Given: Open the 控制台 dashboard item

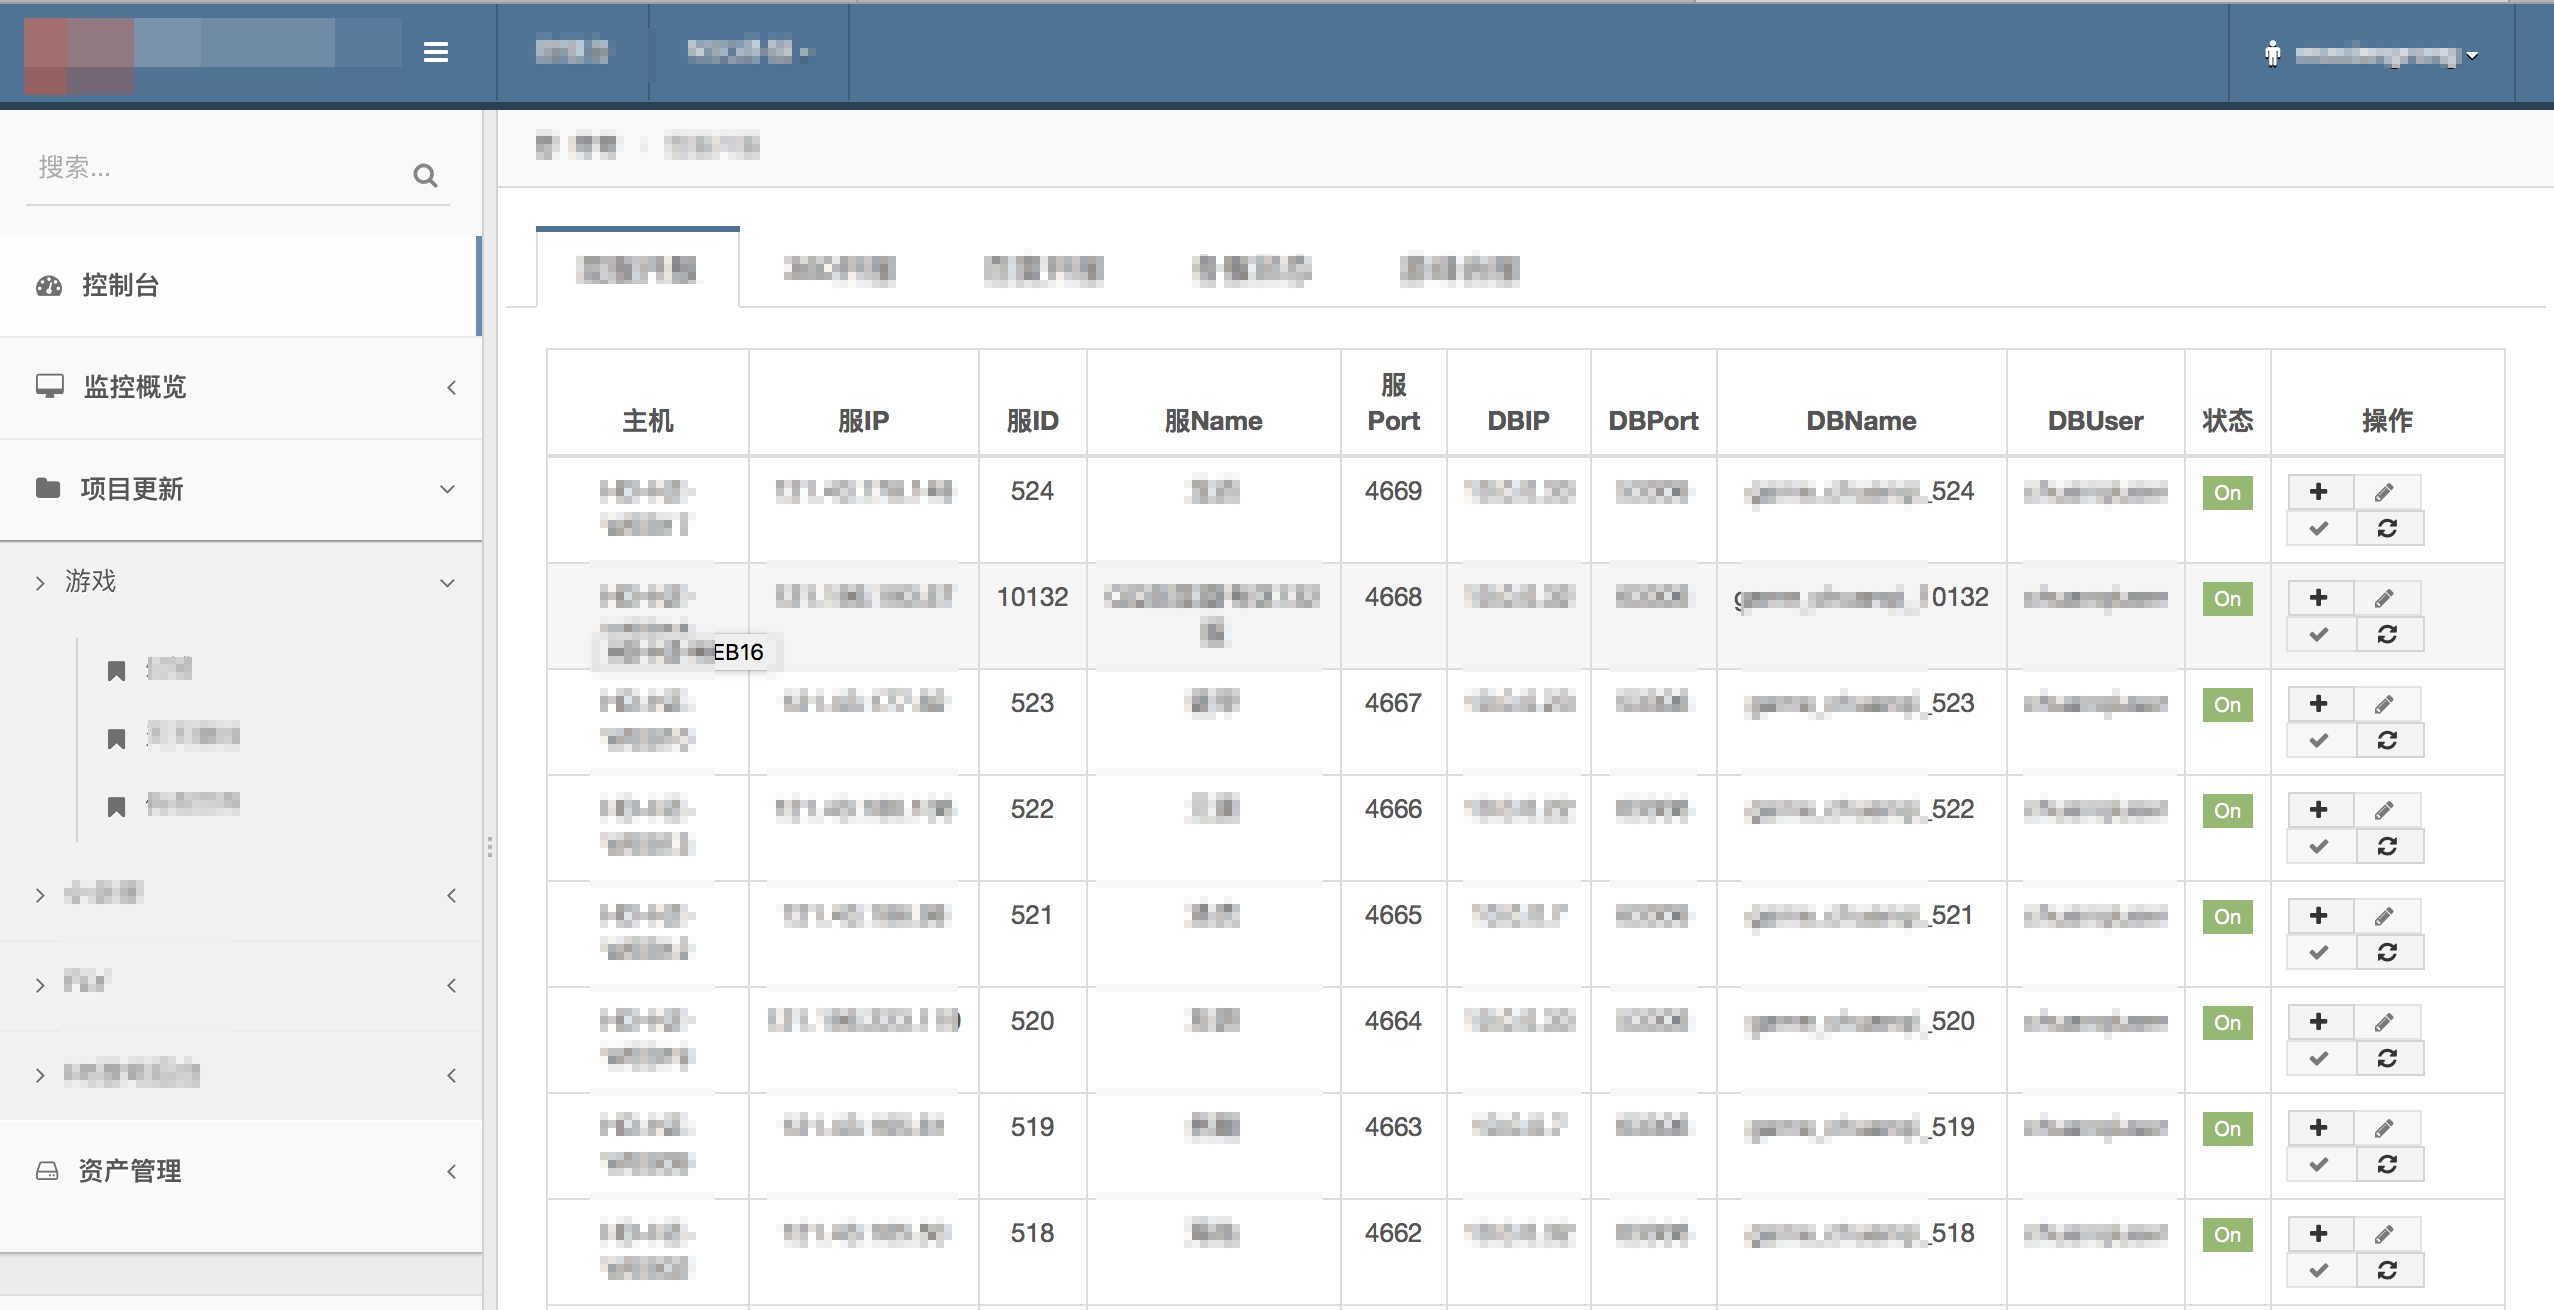Looking at the screenshot, I should point(240,286).
